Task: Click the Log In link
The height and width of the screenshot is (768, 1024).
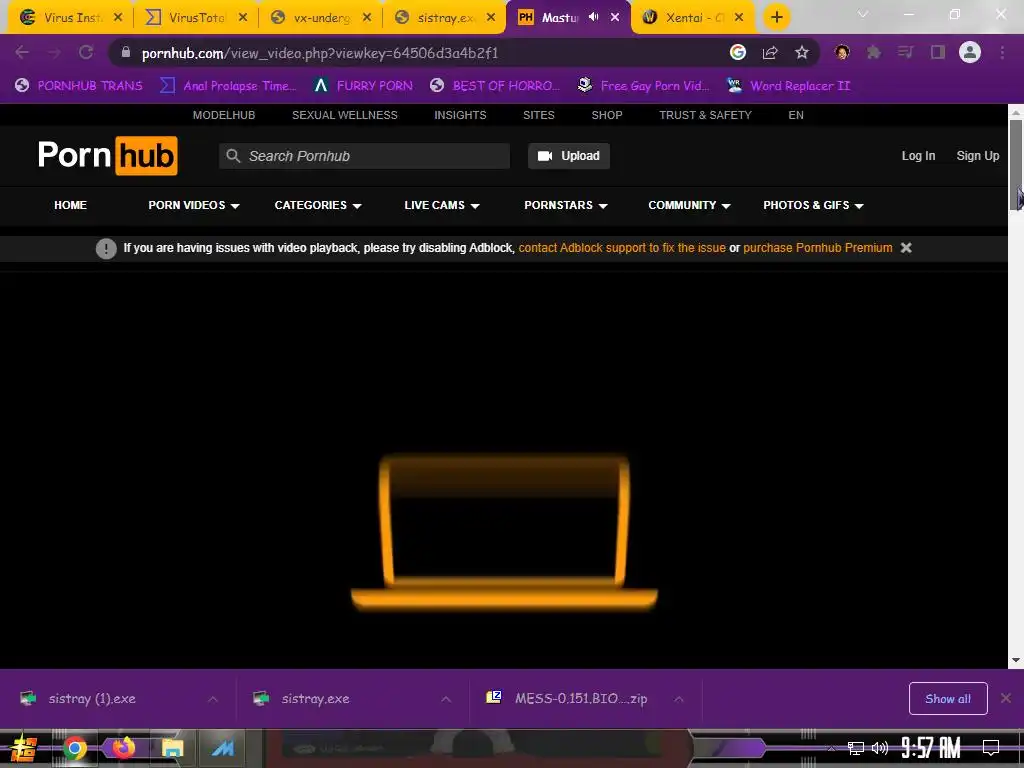Action: point(918,156)
